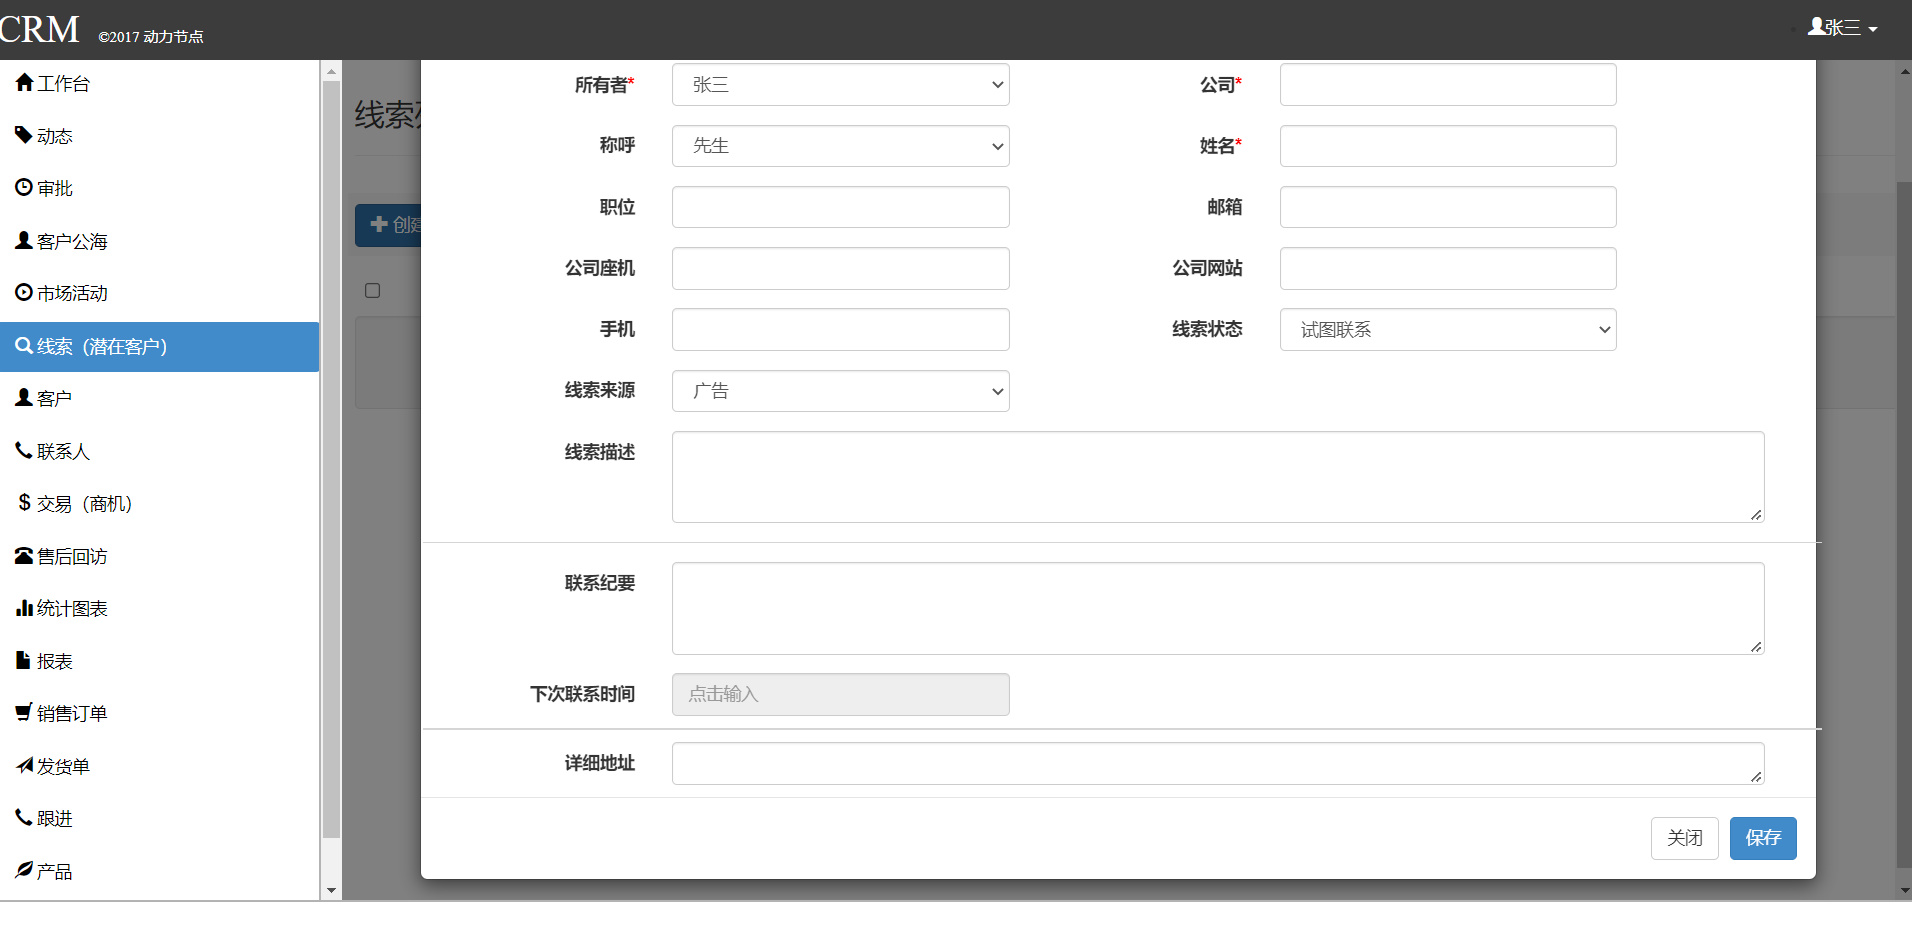Click the shopping cart icon beside 销售订单
This screenshot has height=934, width=1912.
coord(24,713)
